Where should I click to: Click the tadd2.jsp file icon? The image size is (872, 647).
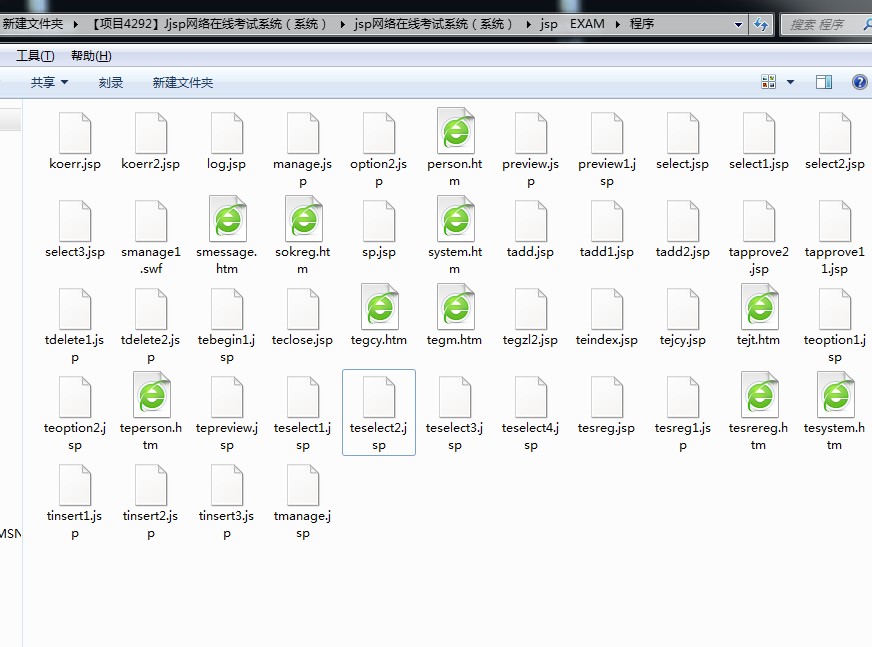pyautogui.click(x=683, y=221)
